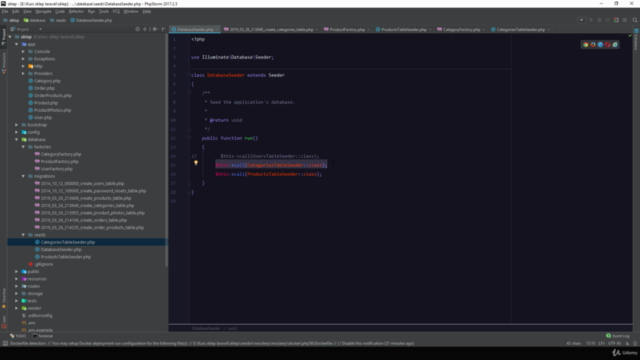Expand the Http folder
The height and width of the screenshot is (360, 640).
[23, 66]
